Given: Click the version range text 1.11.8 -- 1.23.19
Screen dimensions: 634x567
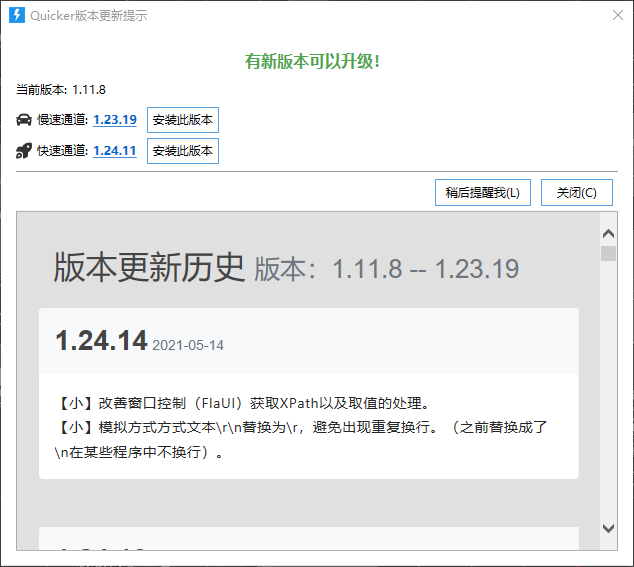Looking at the screenshot, I should [425, 269].
